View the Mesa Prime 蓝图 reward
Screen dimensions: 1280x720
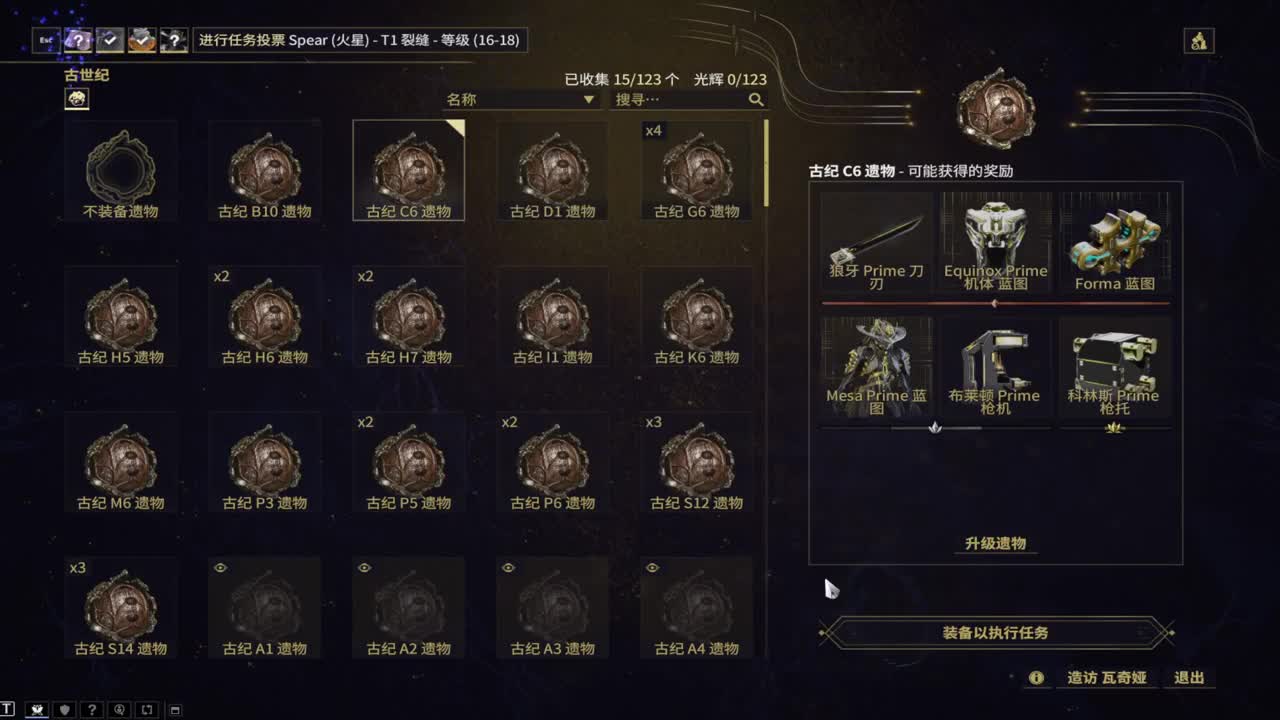click(x=876, y=367)
